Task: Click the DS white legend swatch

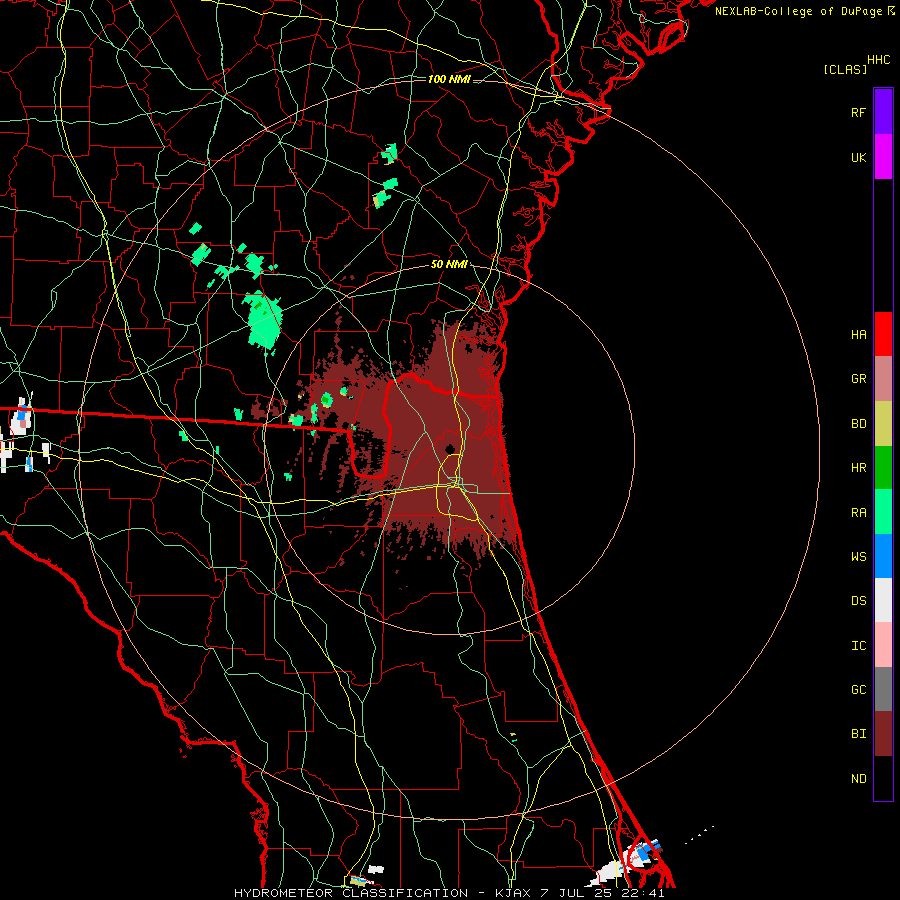Action: tap(883, 600)
